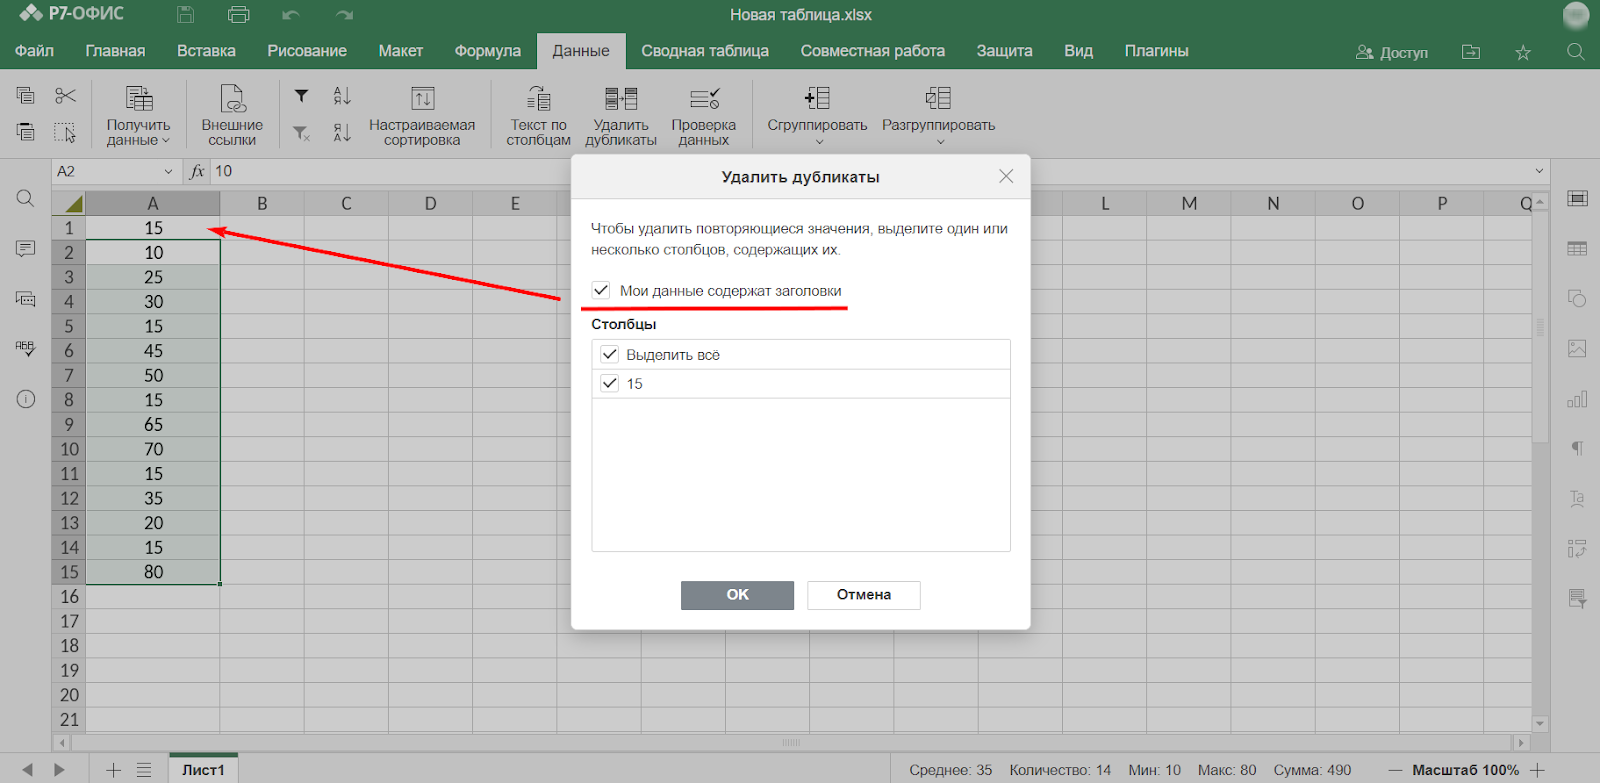This screenshot has width=1600, height=783.
Task: Zoom out with minus button
Action: point(1395,770)
